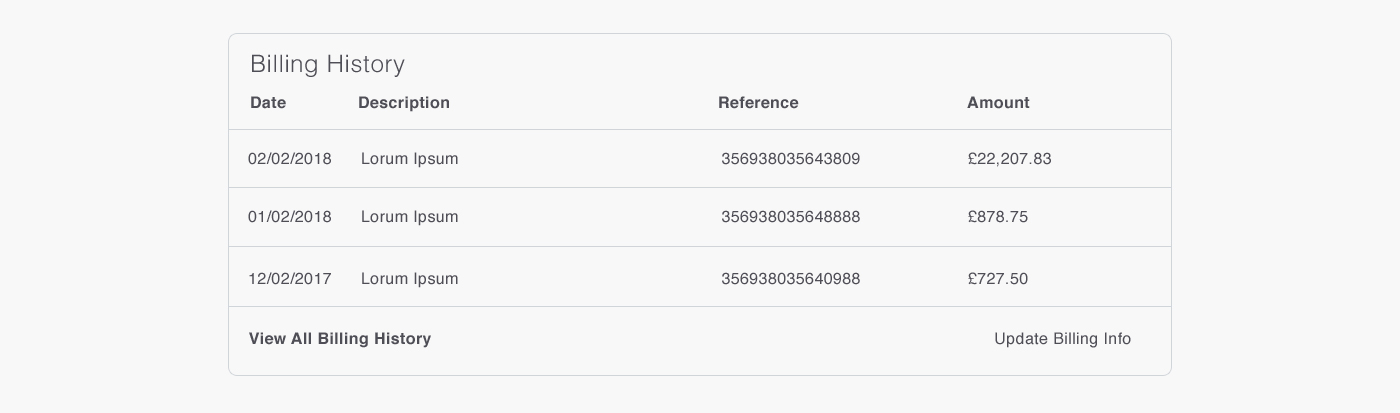Screen dimensions: 1400x413
Task: Click Lorum Ipsum in the 02/02/2018 row
Action: [409, 159]
